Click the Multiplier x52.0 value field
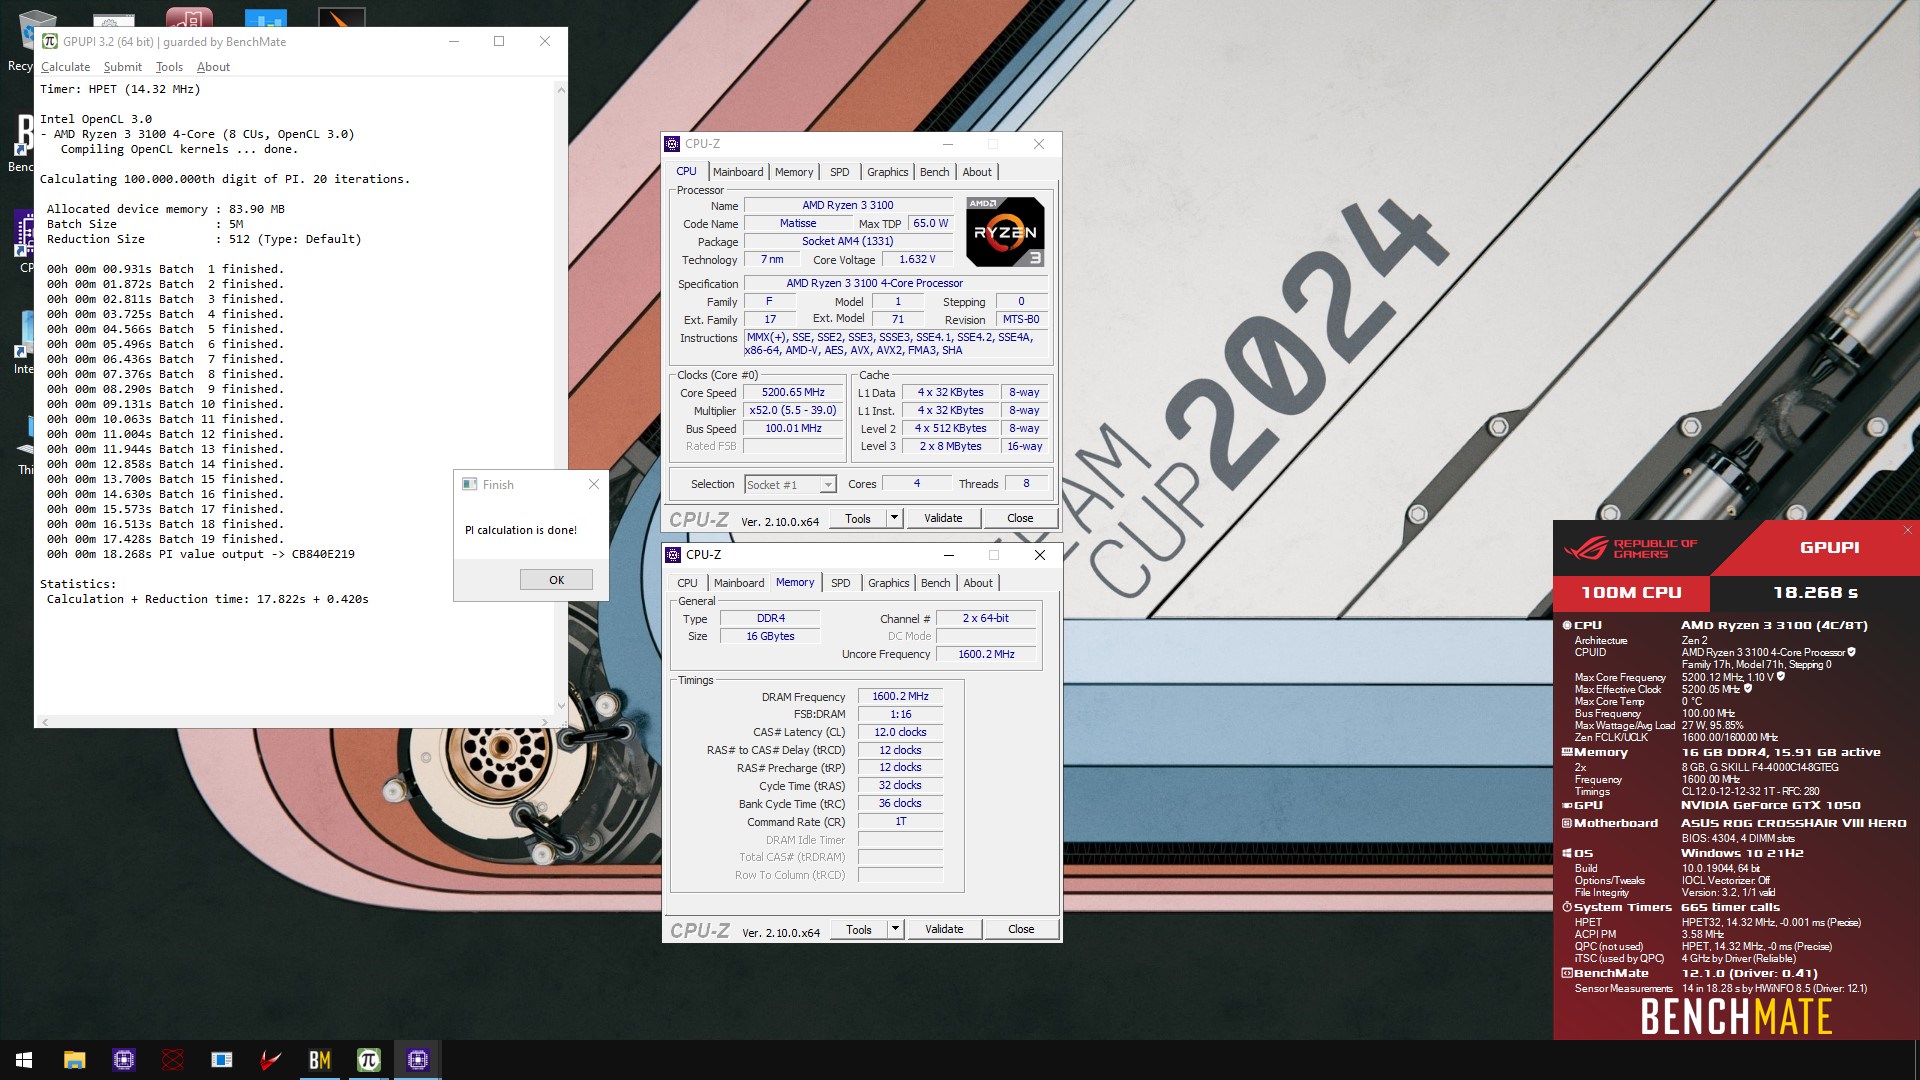The image size is (1920, 1080). (x=793, y=411)
